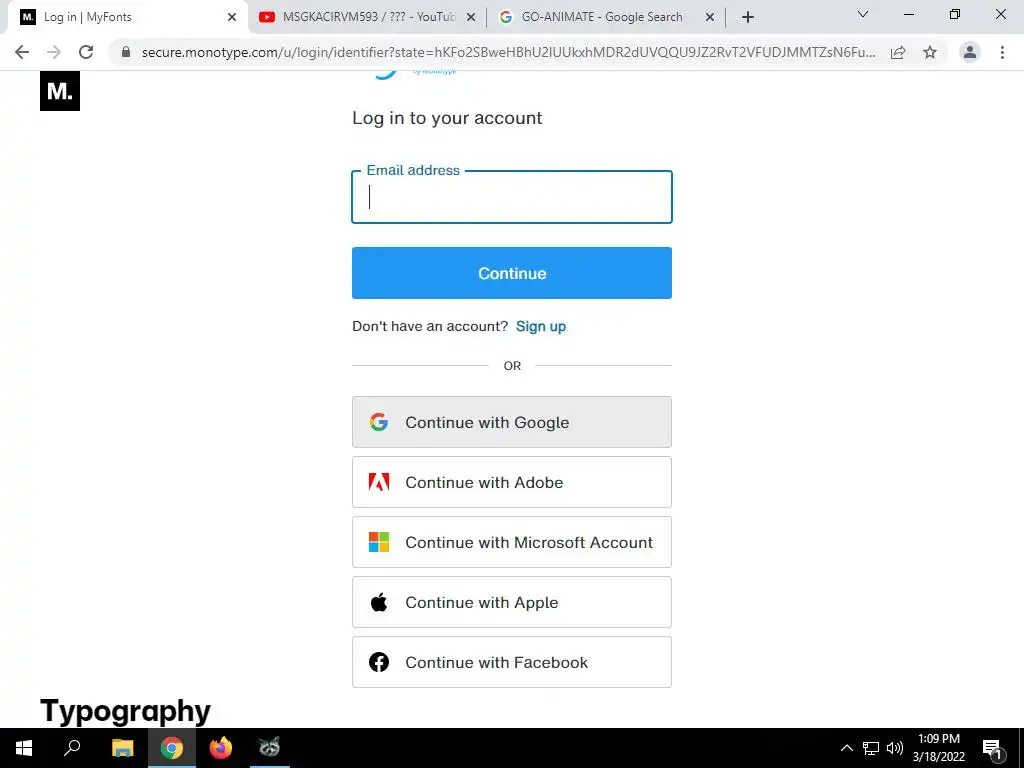The image size is (1024, 768).
Task: Open File Explorer from the taskbar
Action: point(122,748)
